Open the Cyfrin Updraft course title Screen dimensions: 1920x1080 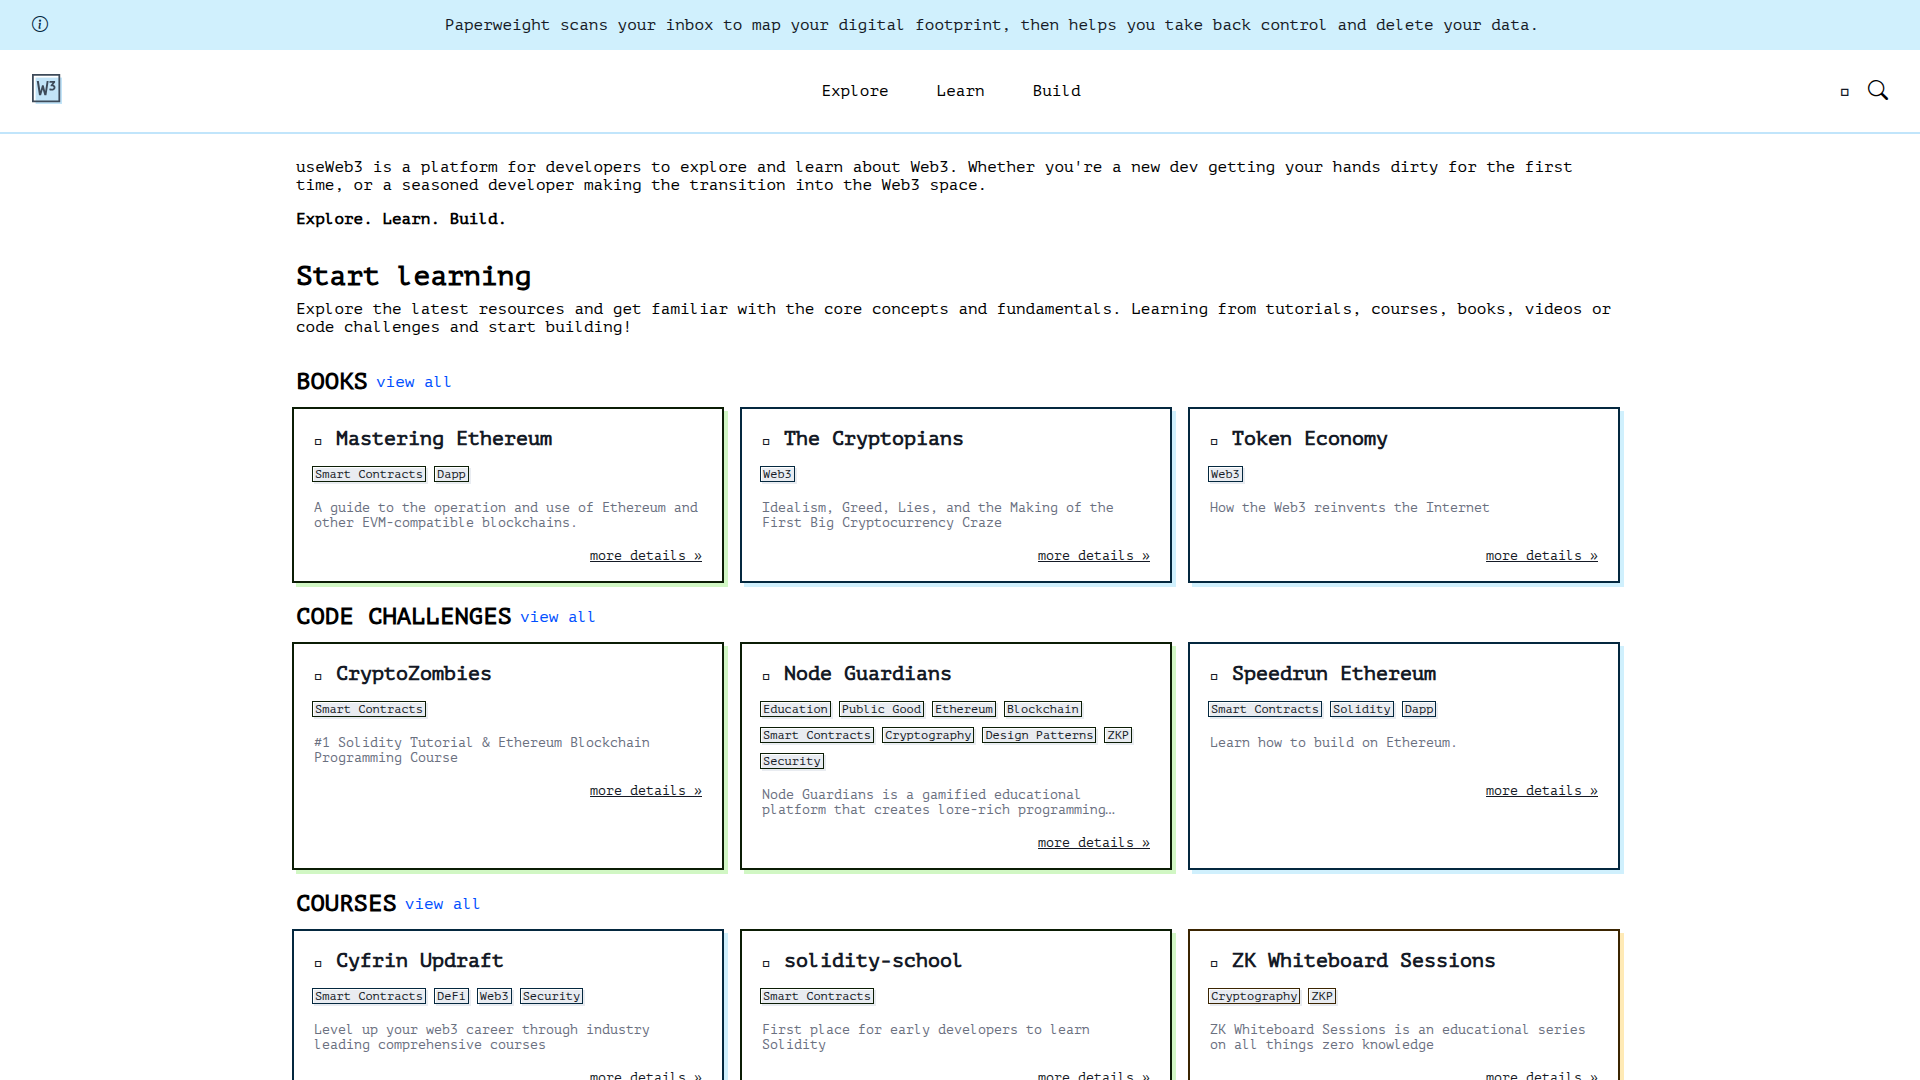coord(419,961)
